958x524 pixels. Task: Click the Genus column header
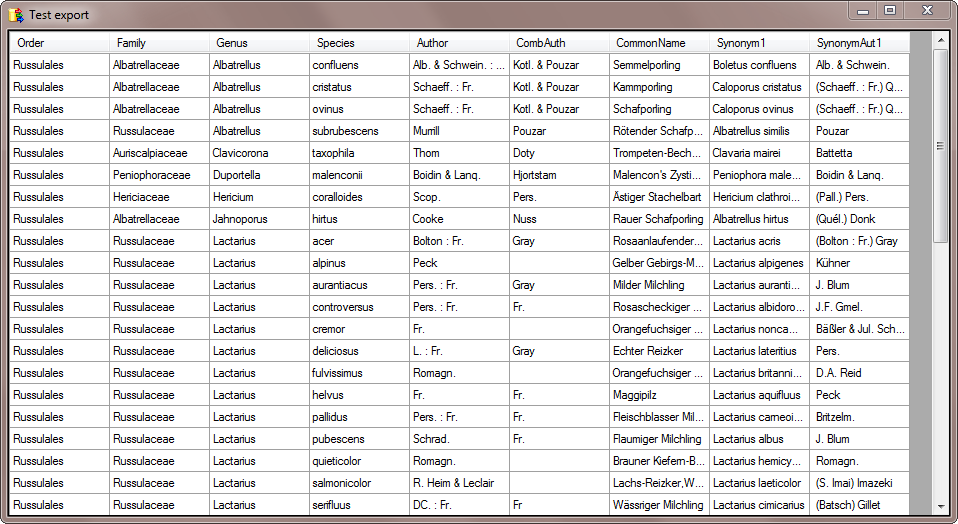pyautogui.click(x=259, y=43)
